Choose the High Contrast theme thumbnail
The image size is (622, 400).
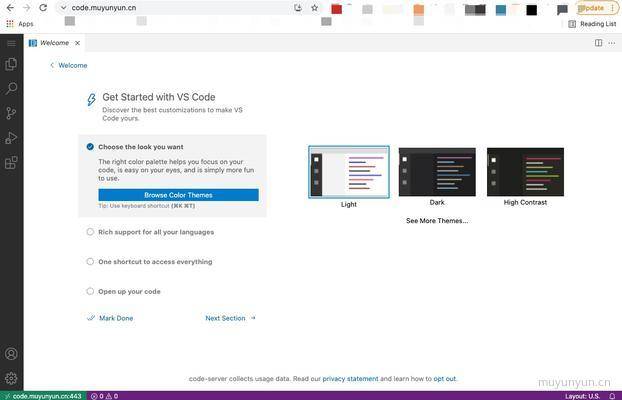click(x=525, y=172)
